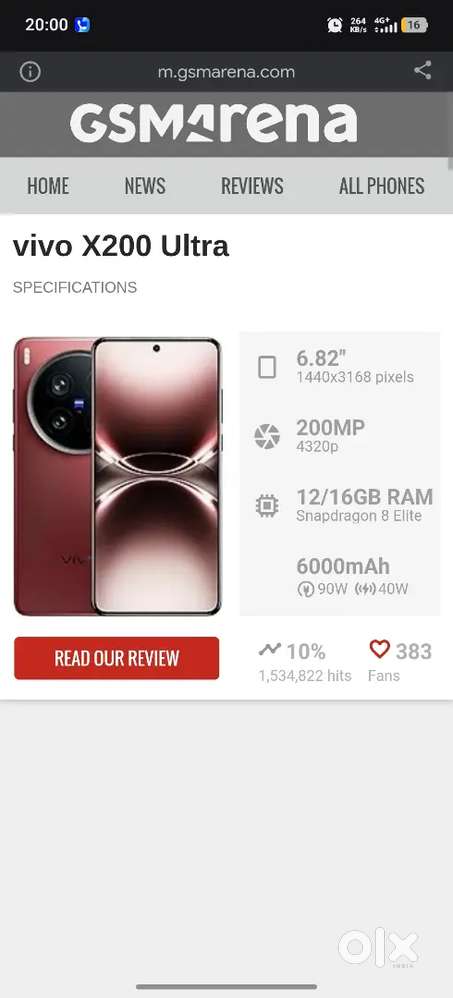
Task: Tap the site info icon
Action: (30, 72)
